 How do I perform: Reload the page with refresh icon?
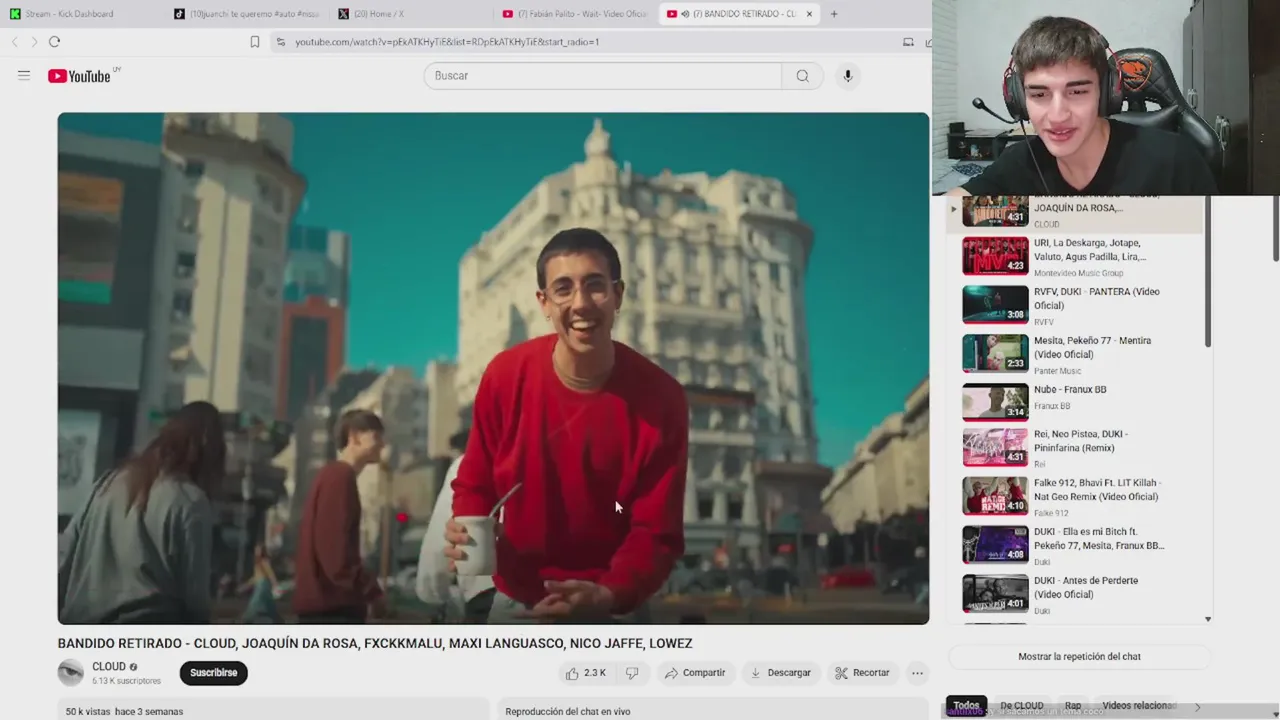point(55,42)
